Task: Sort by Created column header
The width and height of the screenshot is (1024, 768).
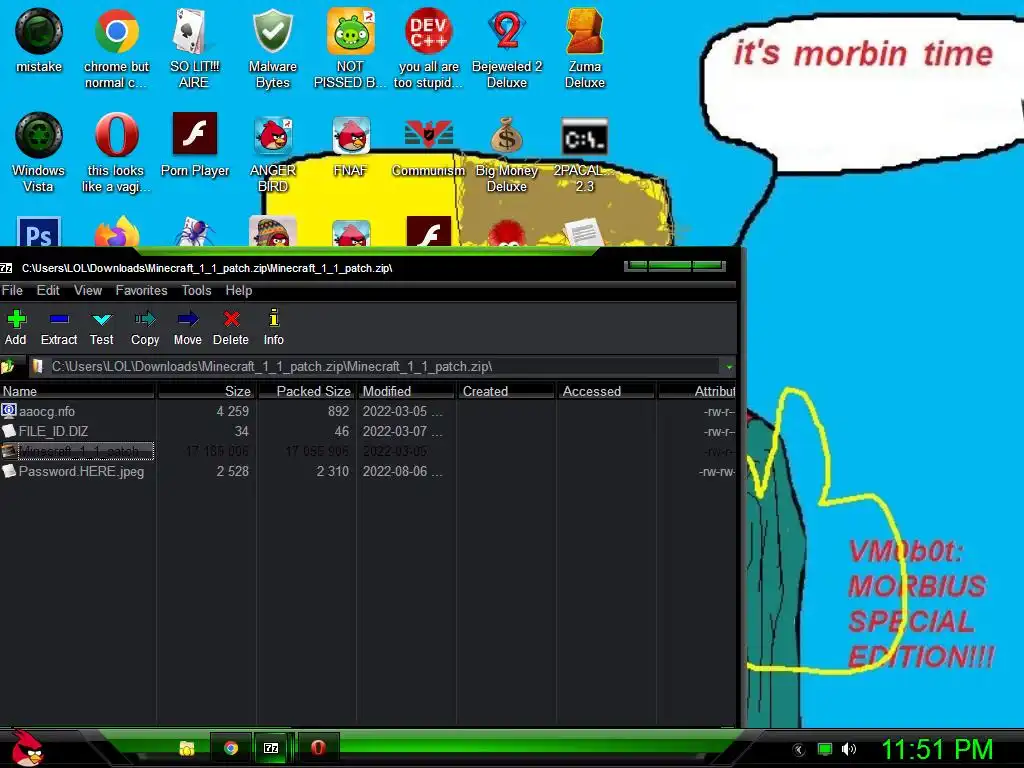Action: pyautogui.click(x=506, y=391)
